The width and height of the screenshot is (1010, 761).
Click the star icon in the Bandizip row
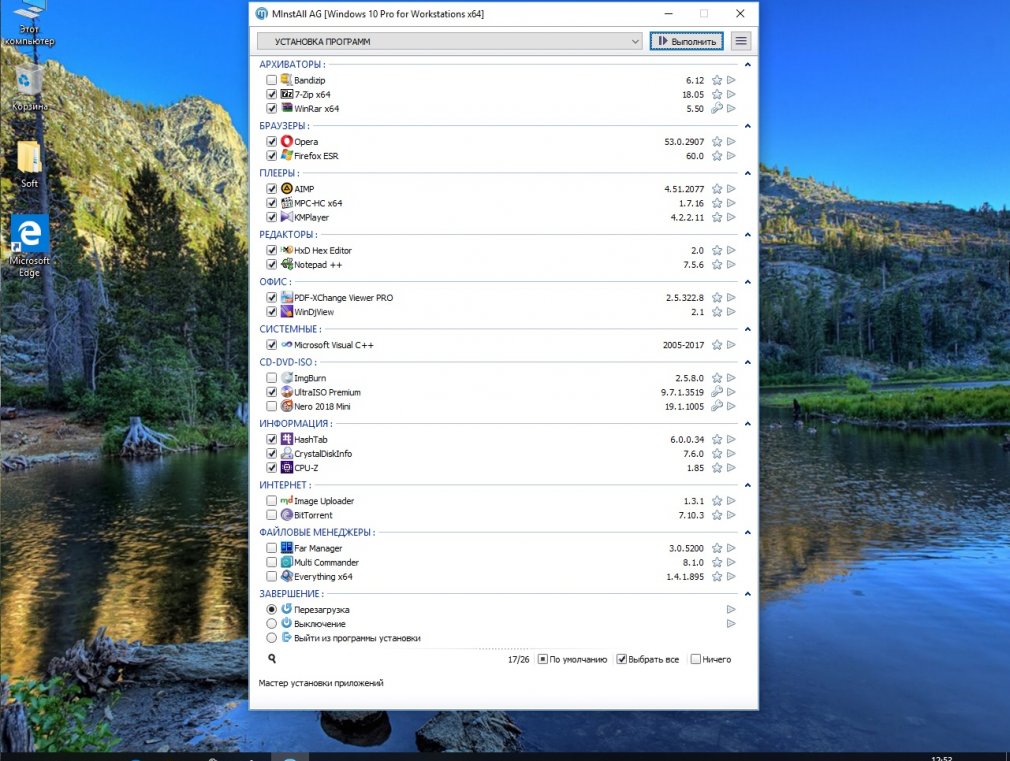717,81
